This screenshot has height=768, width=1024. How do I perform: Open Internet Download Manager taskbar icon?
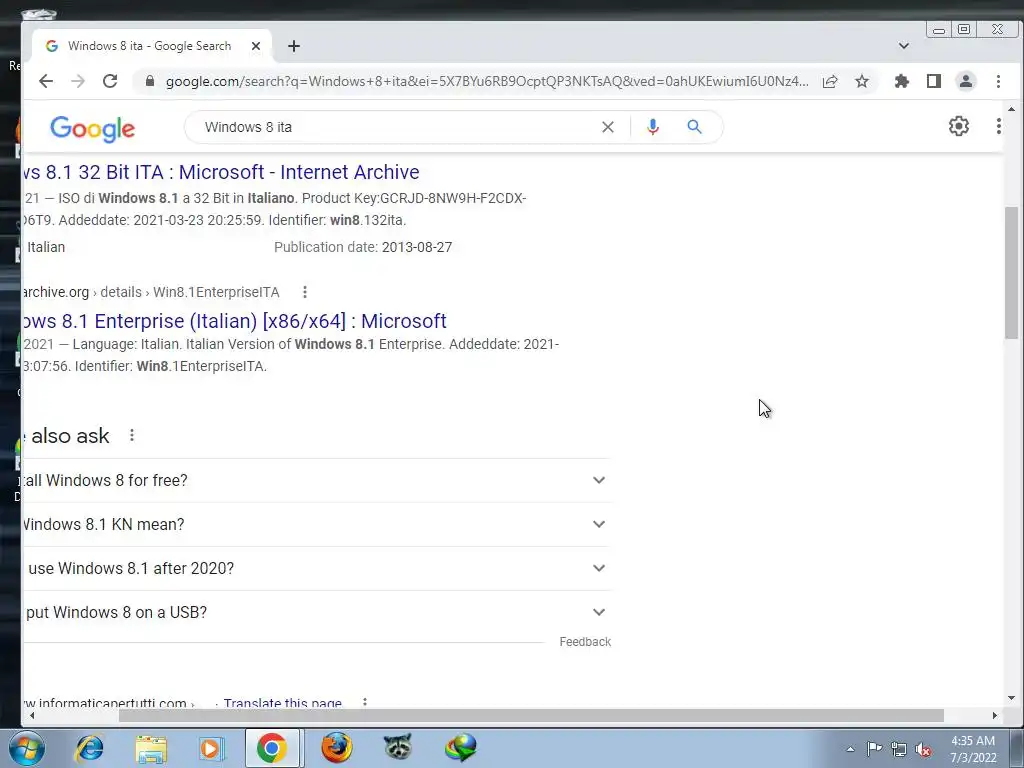(x=460, y=748)
